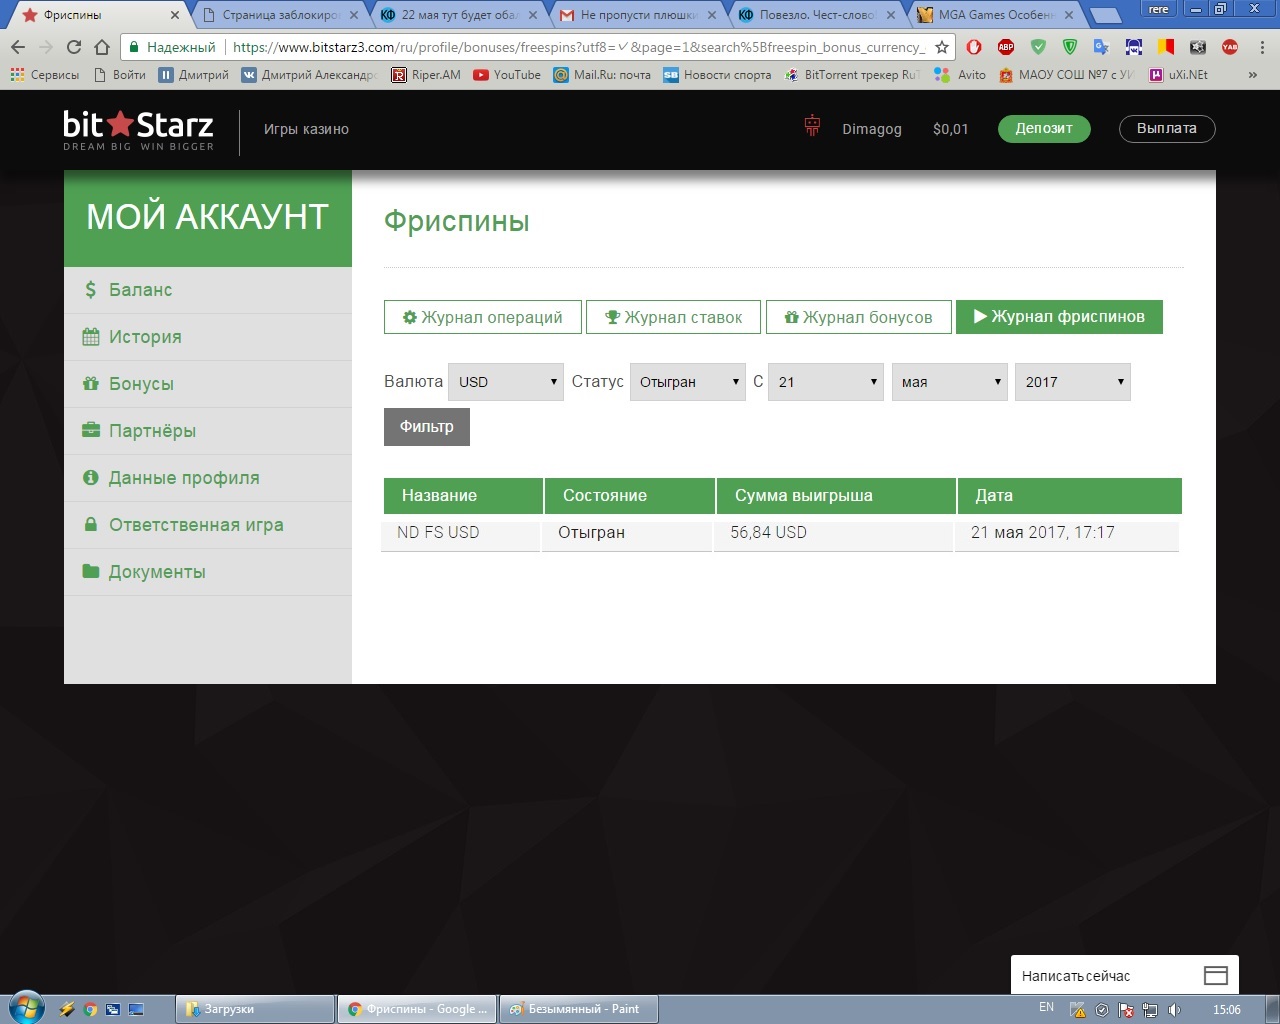Click the green Депозит button
Image resolution: width=1280 pixels, height=1024 pixels.
(x=1044, y=129)
